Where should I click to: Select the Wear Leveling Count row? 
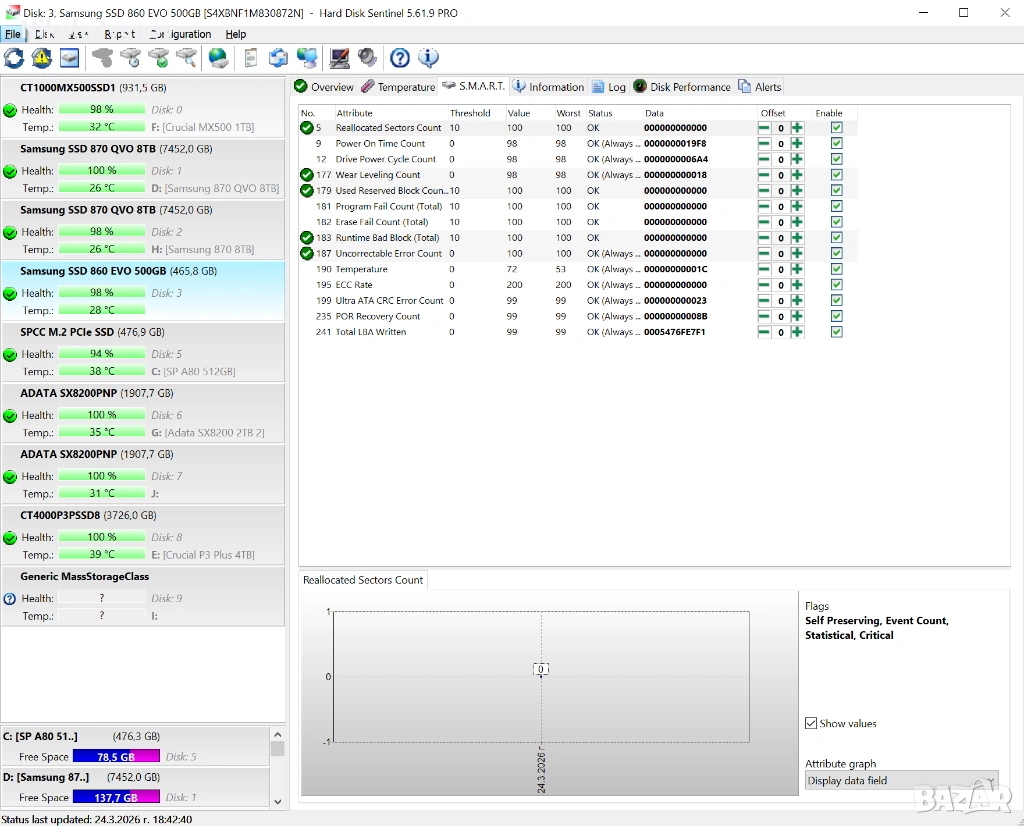tap(377, 175)
